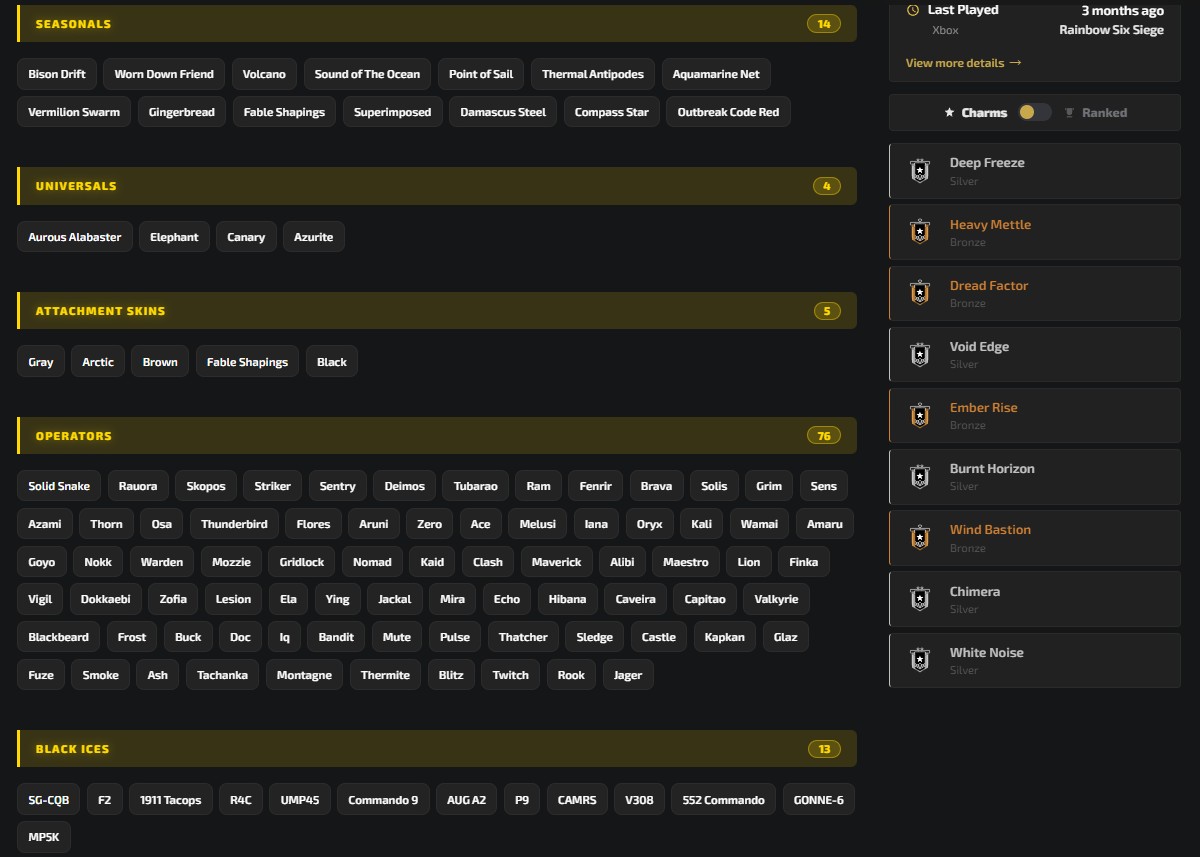
Task: Click the GONNE-6 black ice tag
Action: 818,800
